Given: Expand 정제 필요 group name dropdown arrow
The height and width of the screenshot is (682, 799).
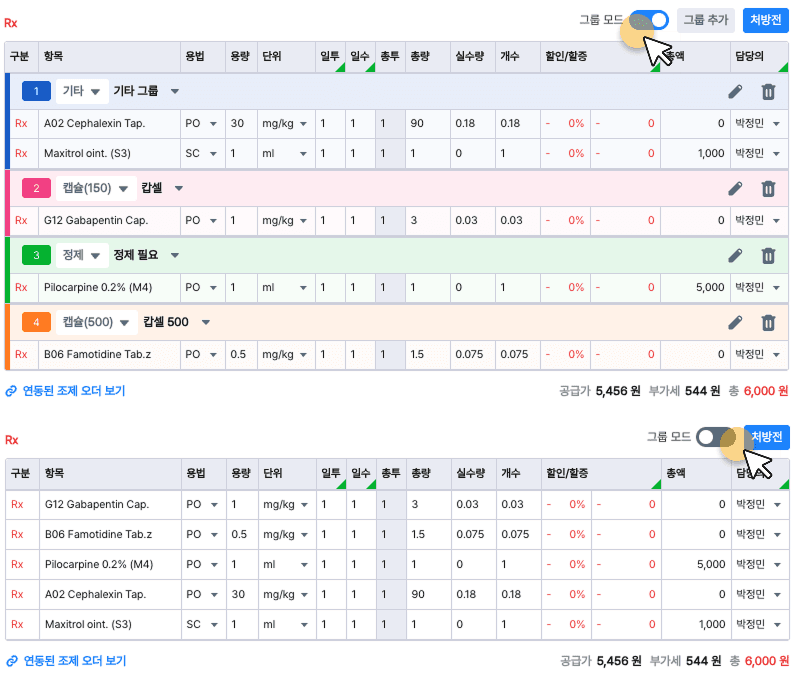Looking at the screenshot, I should 175,255.
